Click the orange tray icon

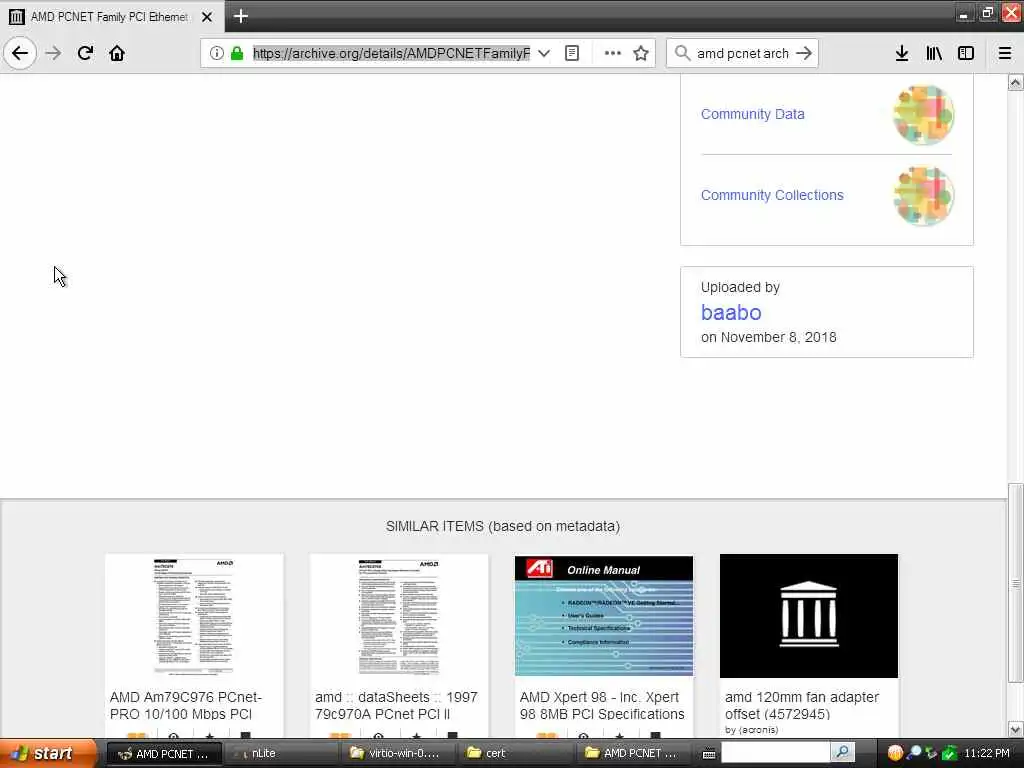click(x=895, y=753)
